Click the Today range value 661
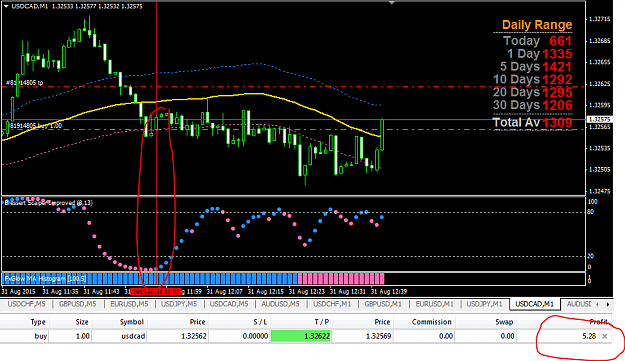This screenshot has width=625, height=361. [560, 41]
